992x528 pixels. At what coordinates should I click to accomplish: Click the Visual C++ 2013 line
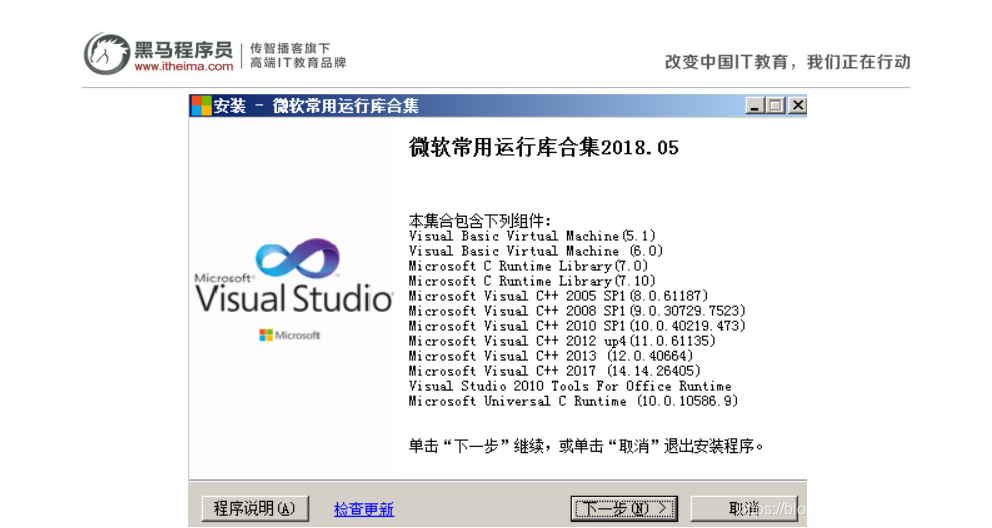tap(551, 356)
